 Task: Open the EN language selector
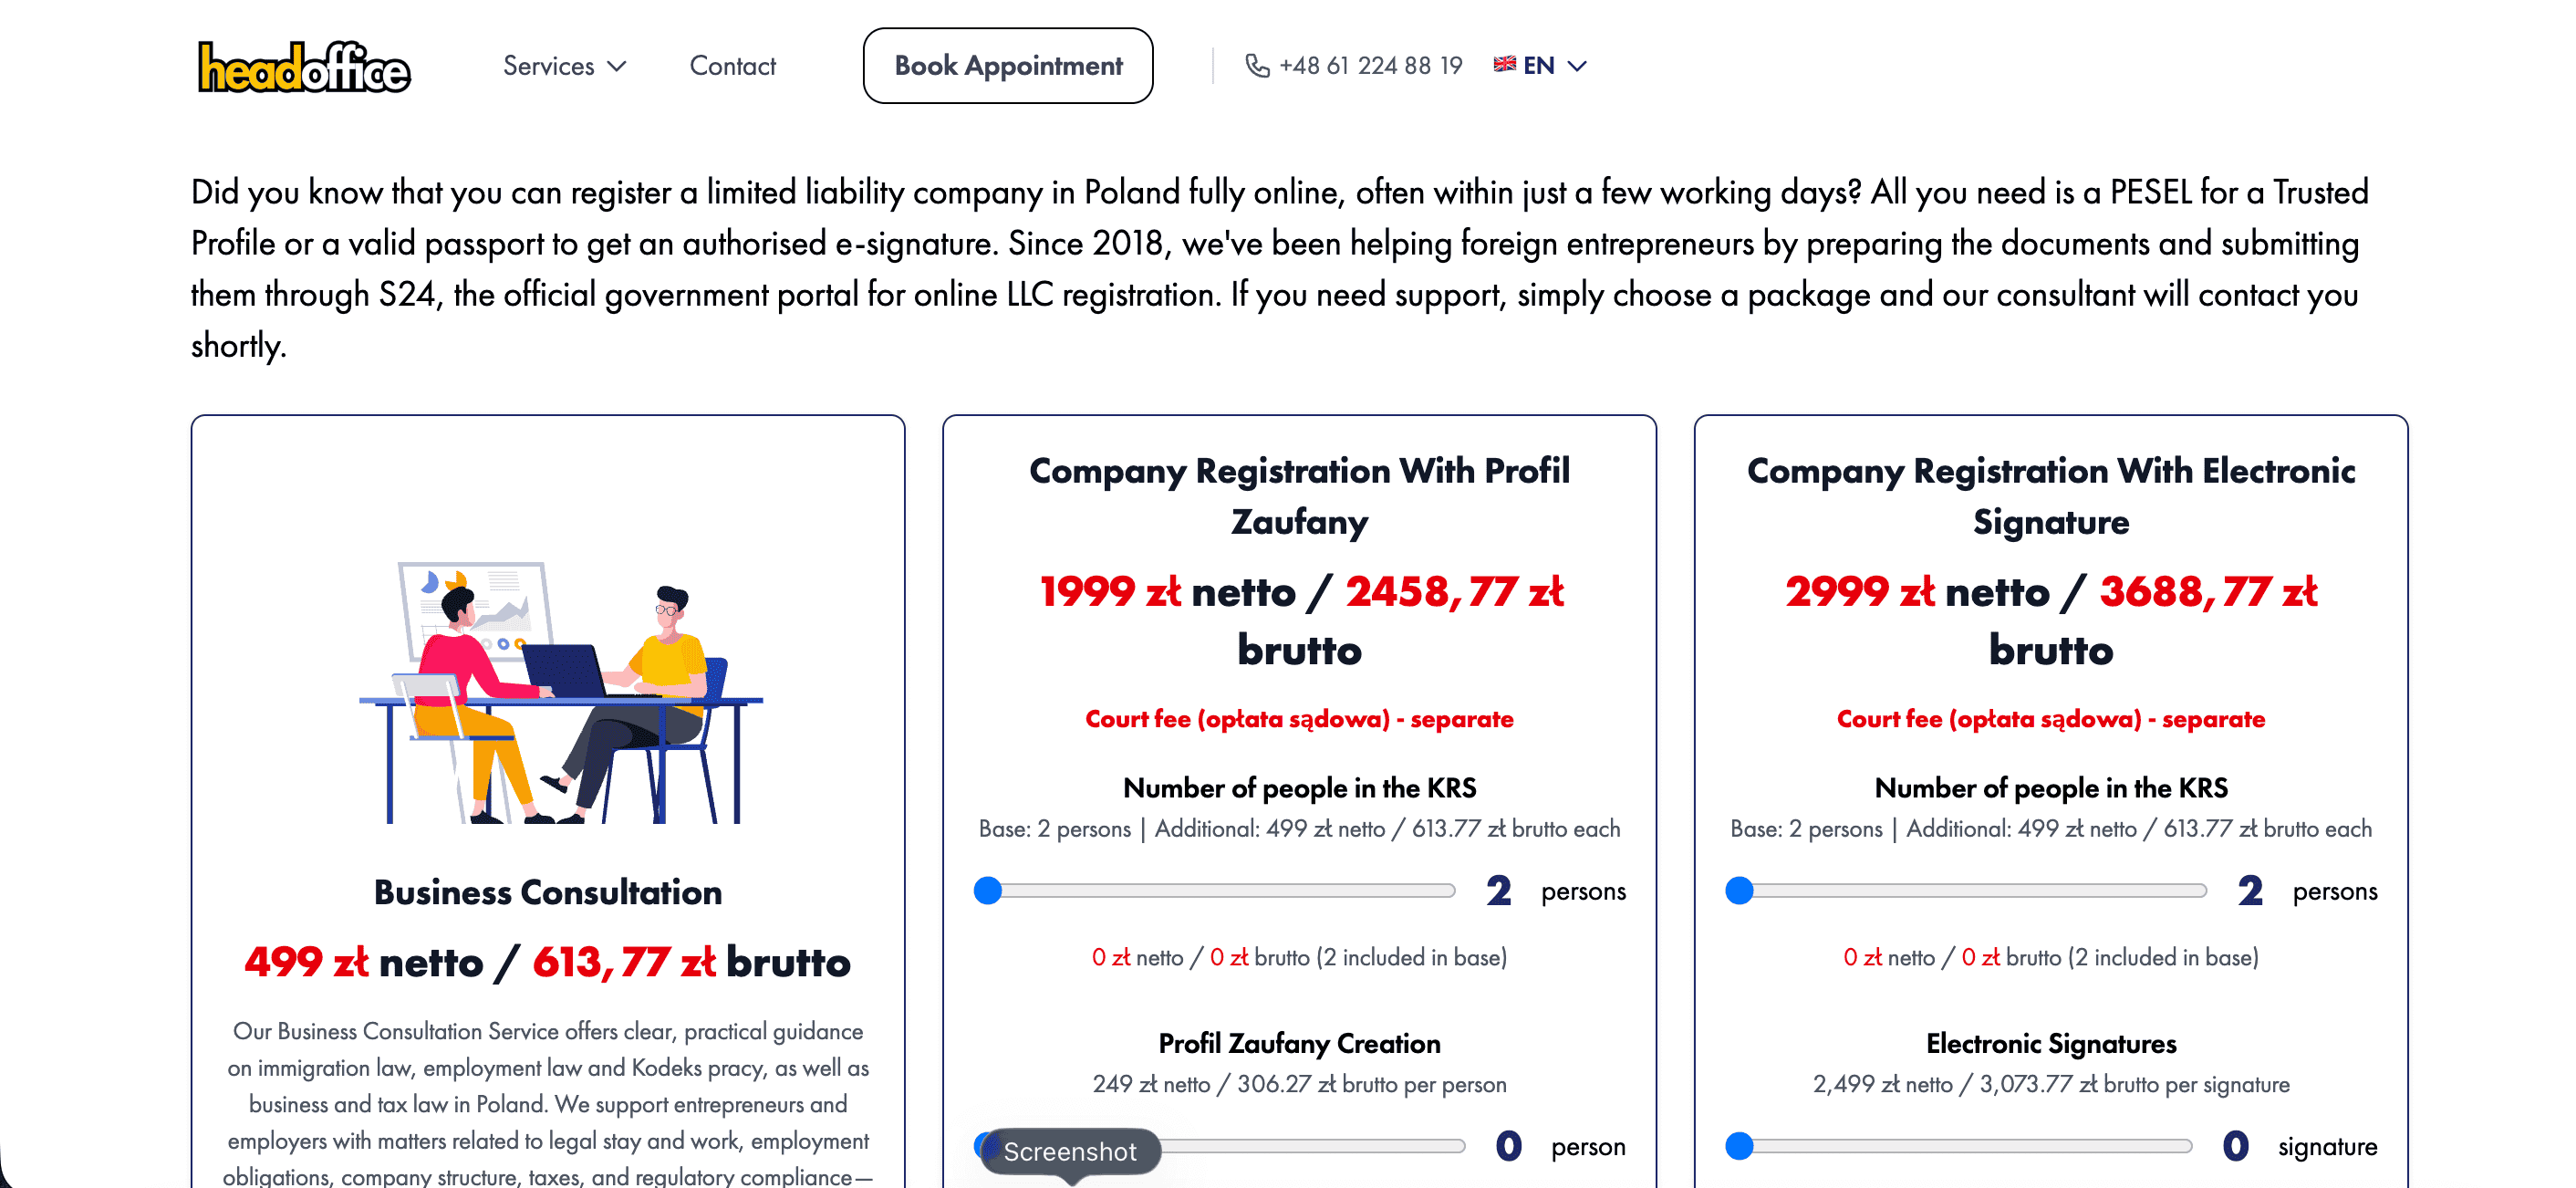pos(1540,66)
